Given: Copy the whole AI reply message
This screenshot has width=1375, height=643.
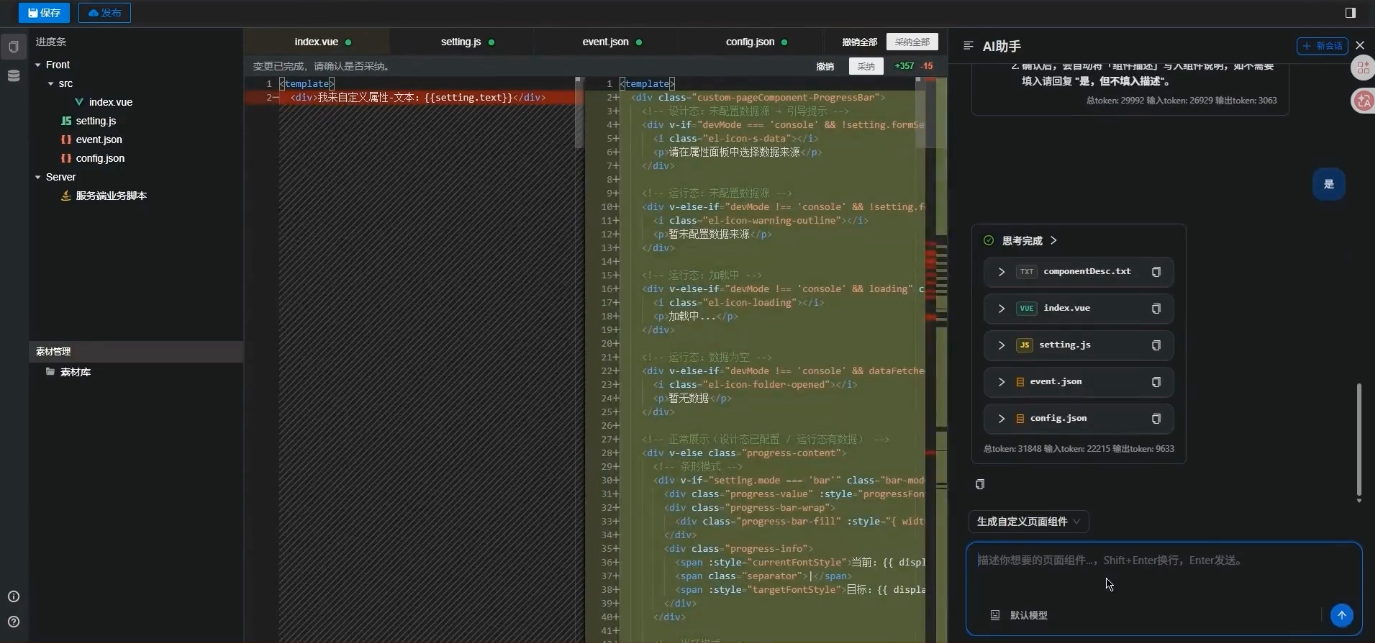Looking at the screenshot, I should coord(980,484).
